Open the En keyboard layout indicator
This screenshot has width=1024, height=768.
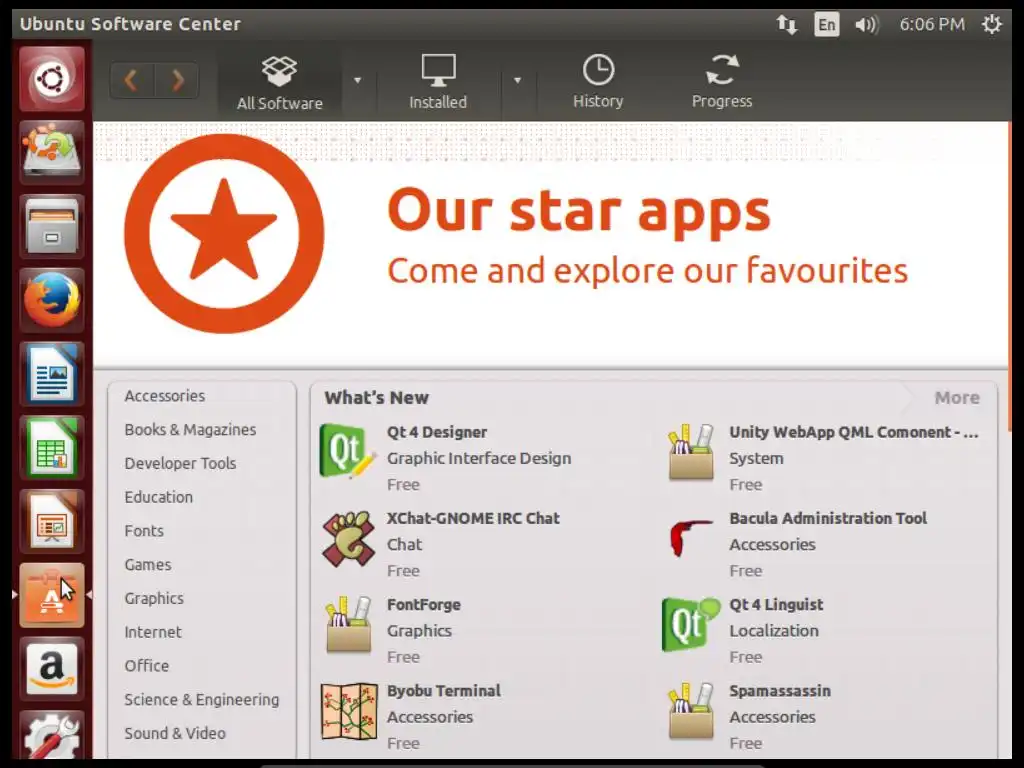[x=827, y=25]
